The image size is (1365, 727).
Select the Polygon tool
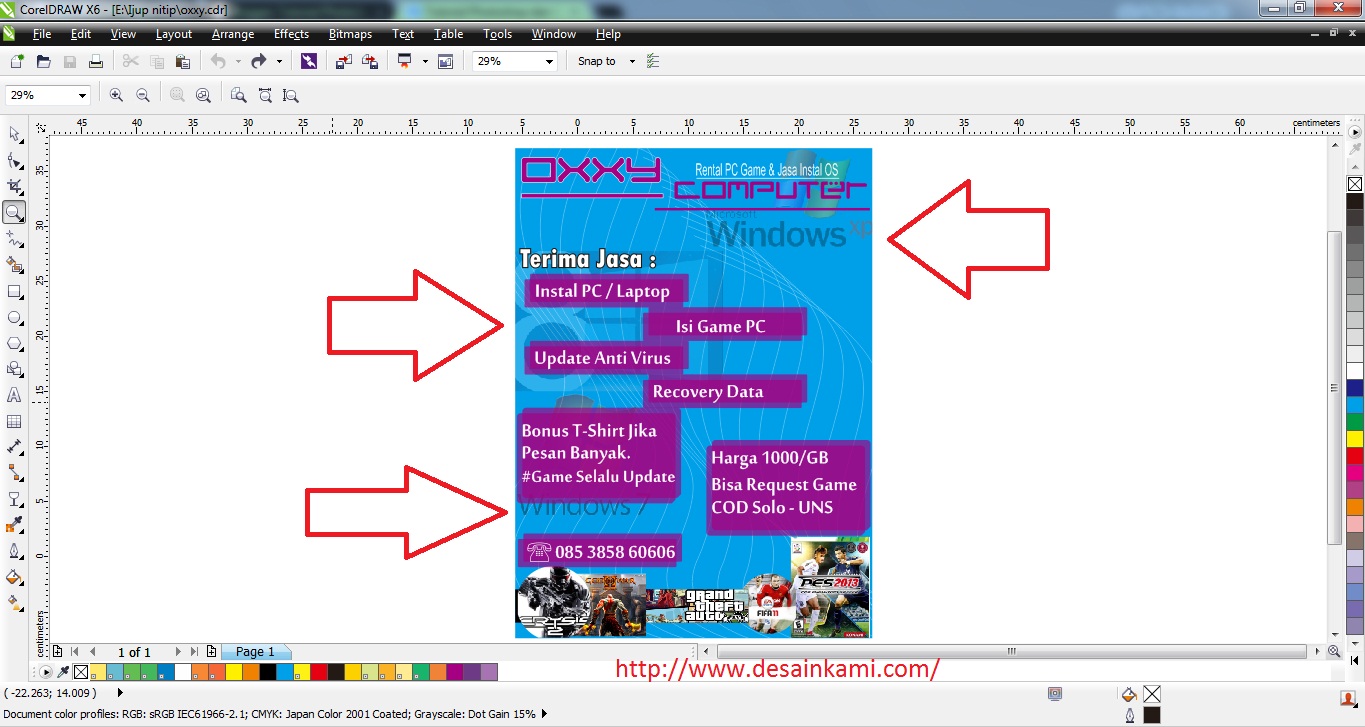(14, 343)
